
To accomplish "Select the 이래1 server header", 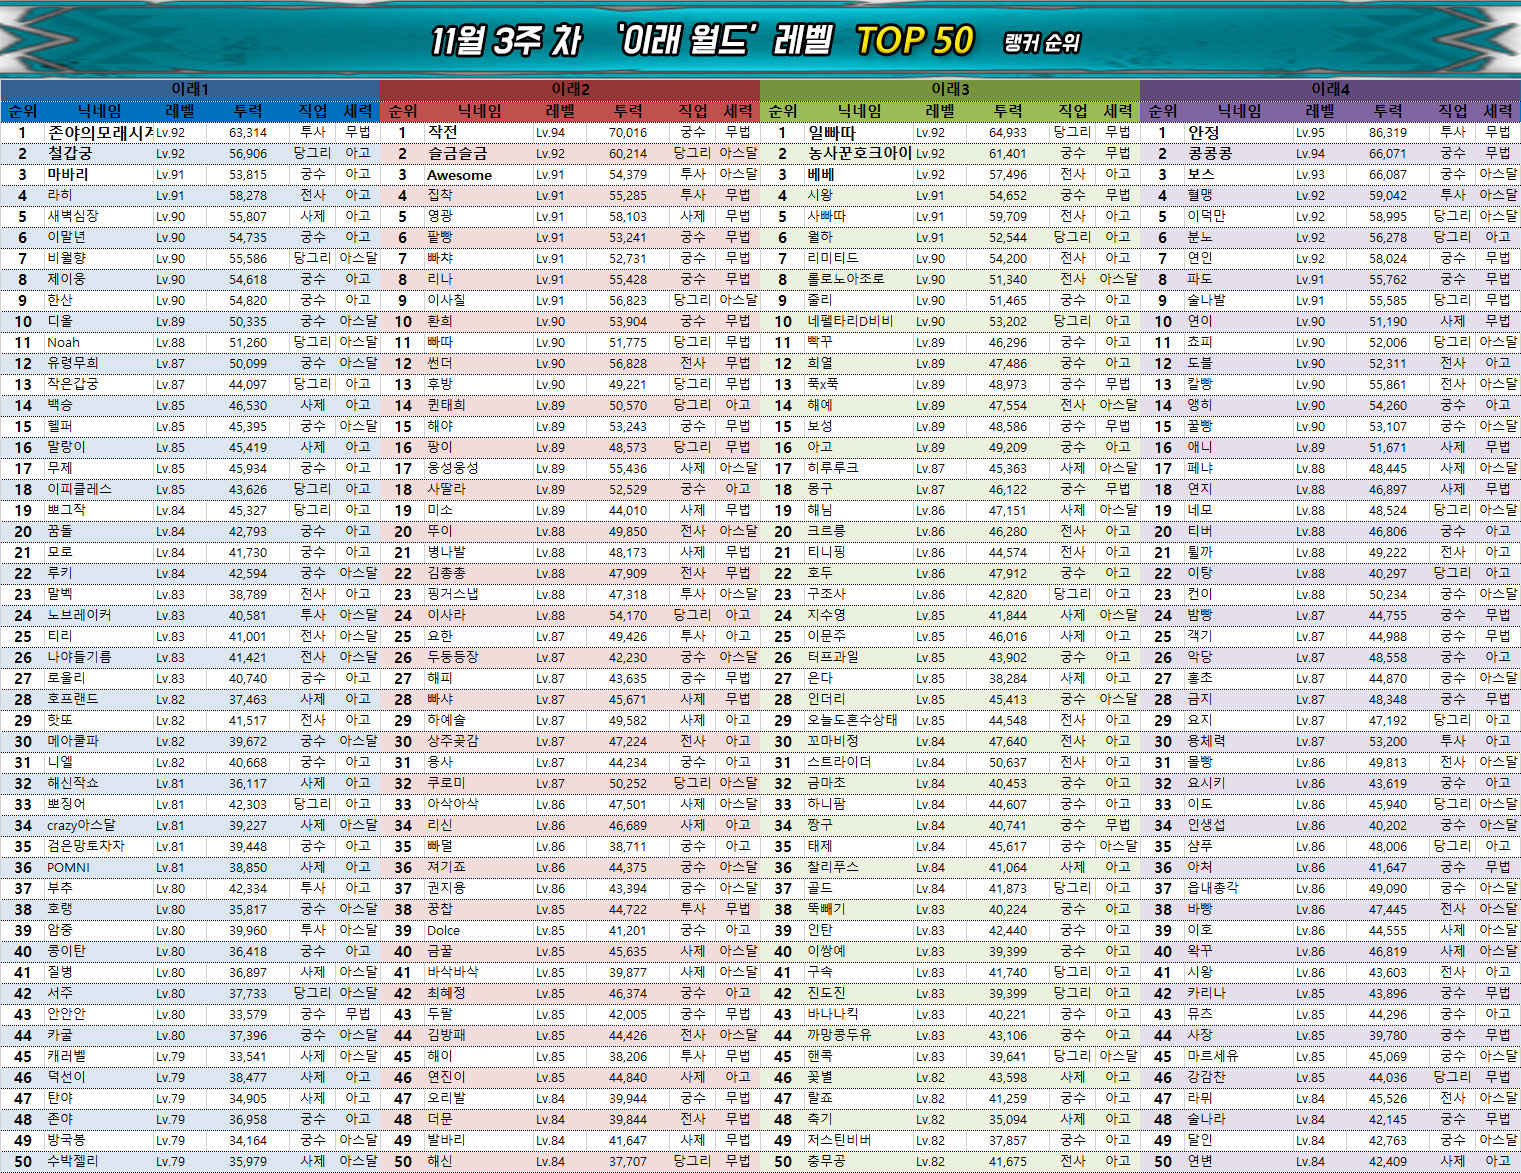I will click(x=190, y=89).
